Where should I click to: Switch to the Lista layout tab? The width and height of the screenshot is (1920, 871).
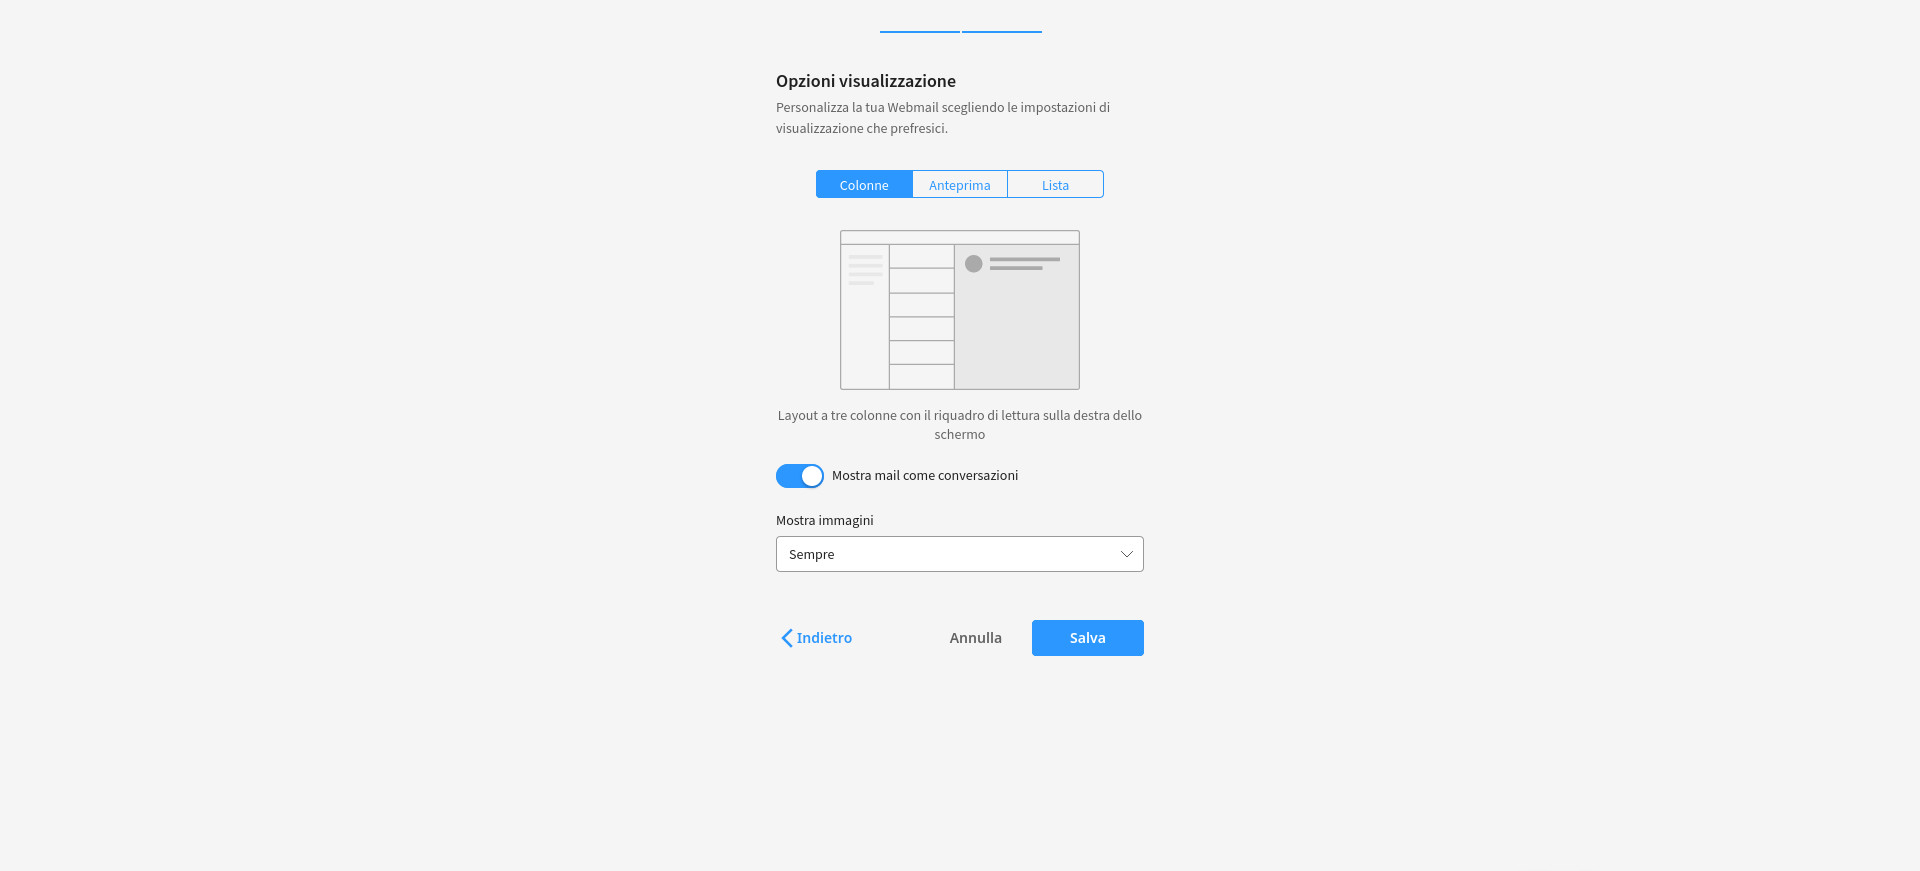(1055, 185)
